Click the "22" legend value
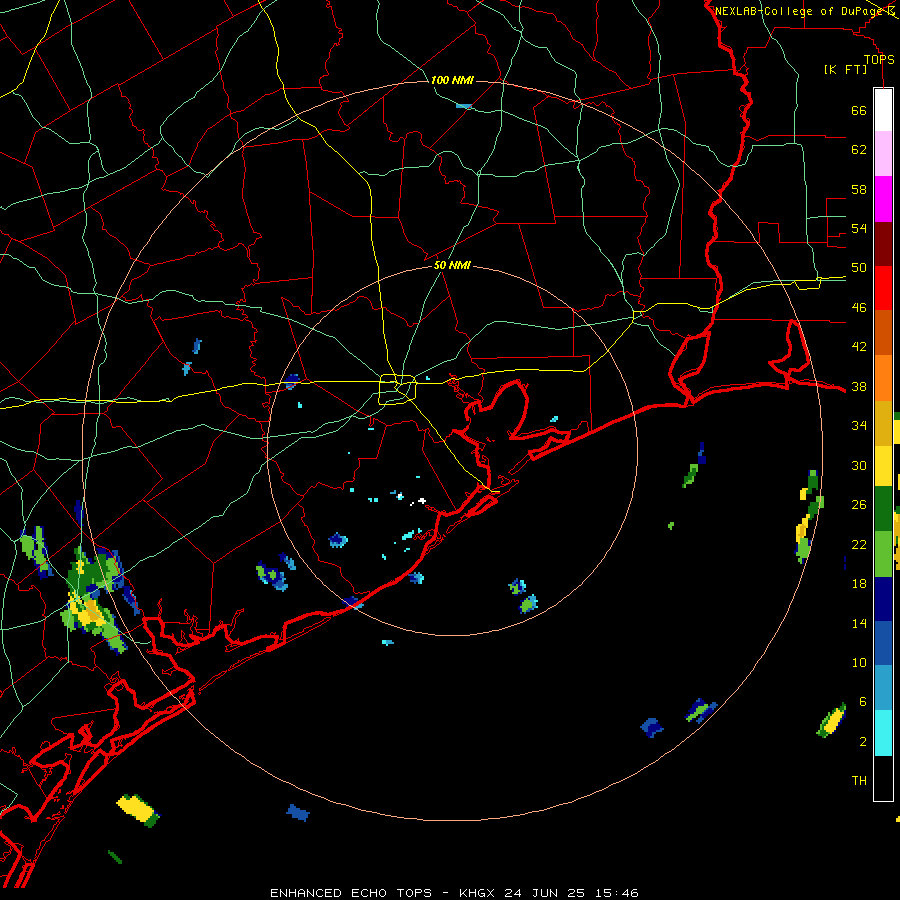 click(859, 544)
